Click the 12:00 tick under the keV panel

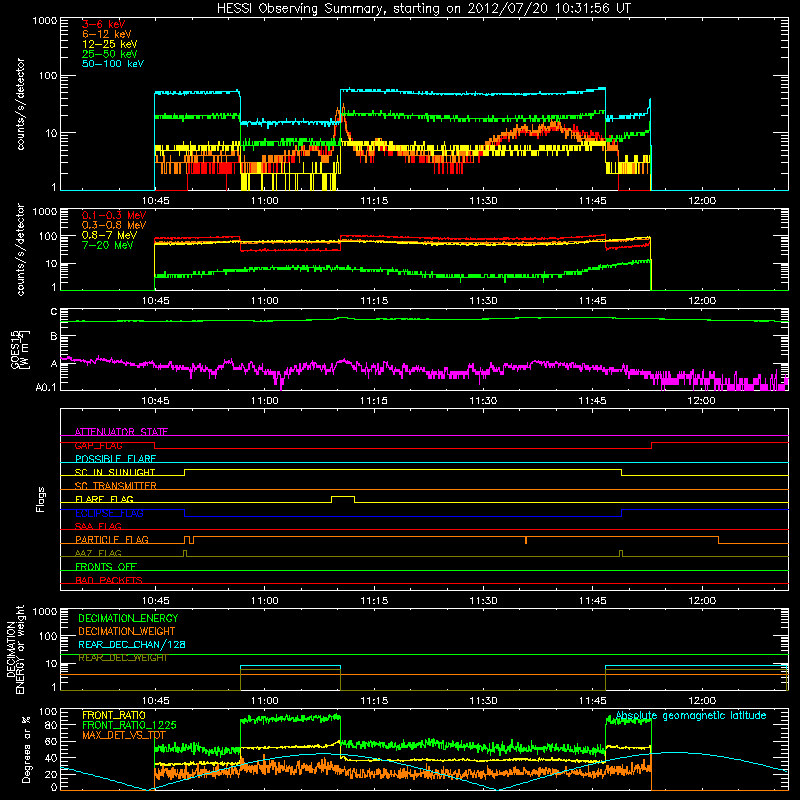pos(702,201)
